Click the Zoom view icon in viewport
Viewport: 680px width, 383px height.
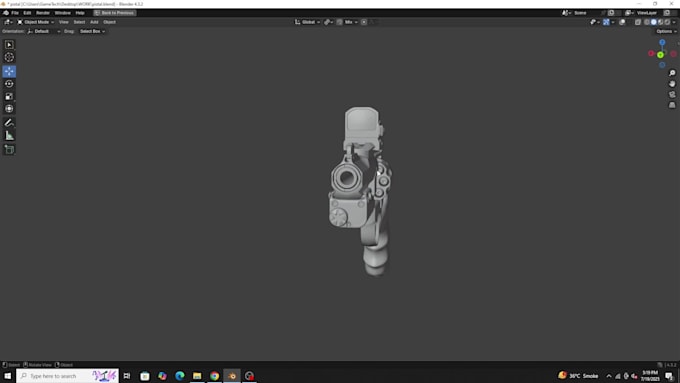[x=672, y=73]
